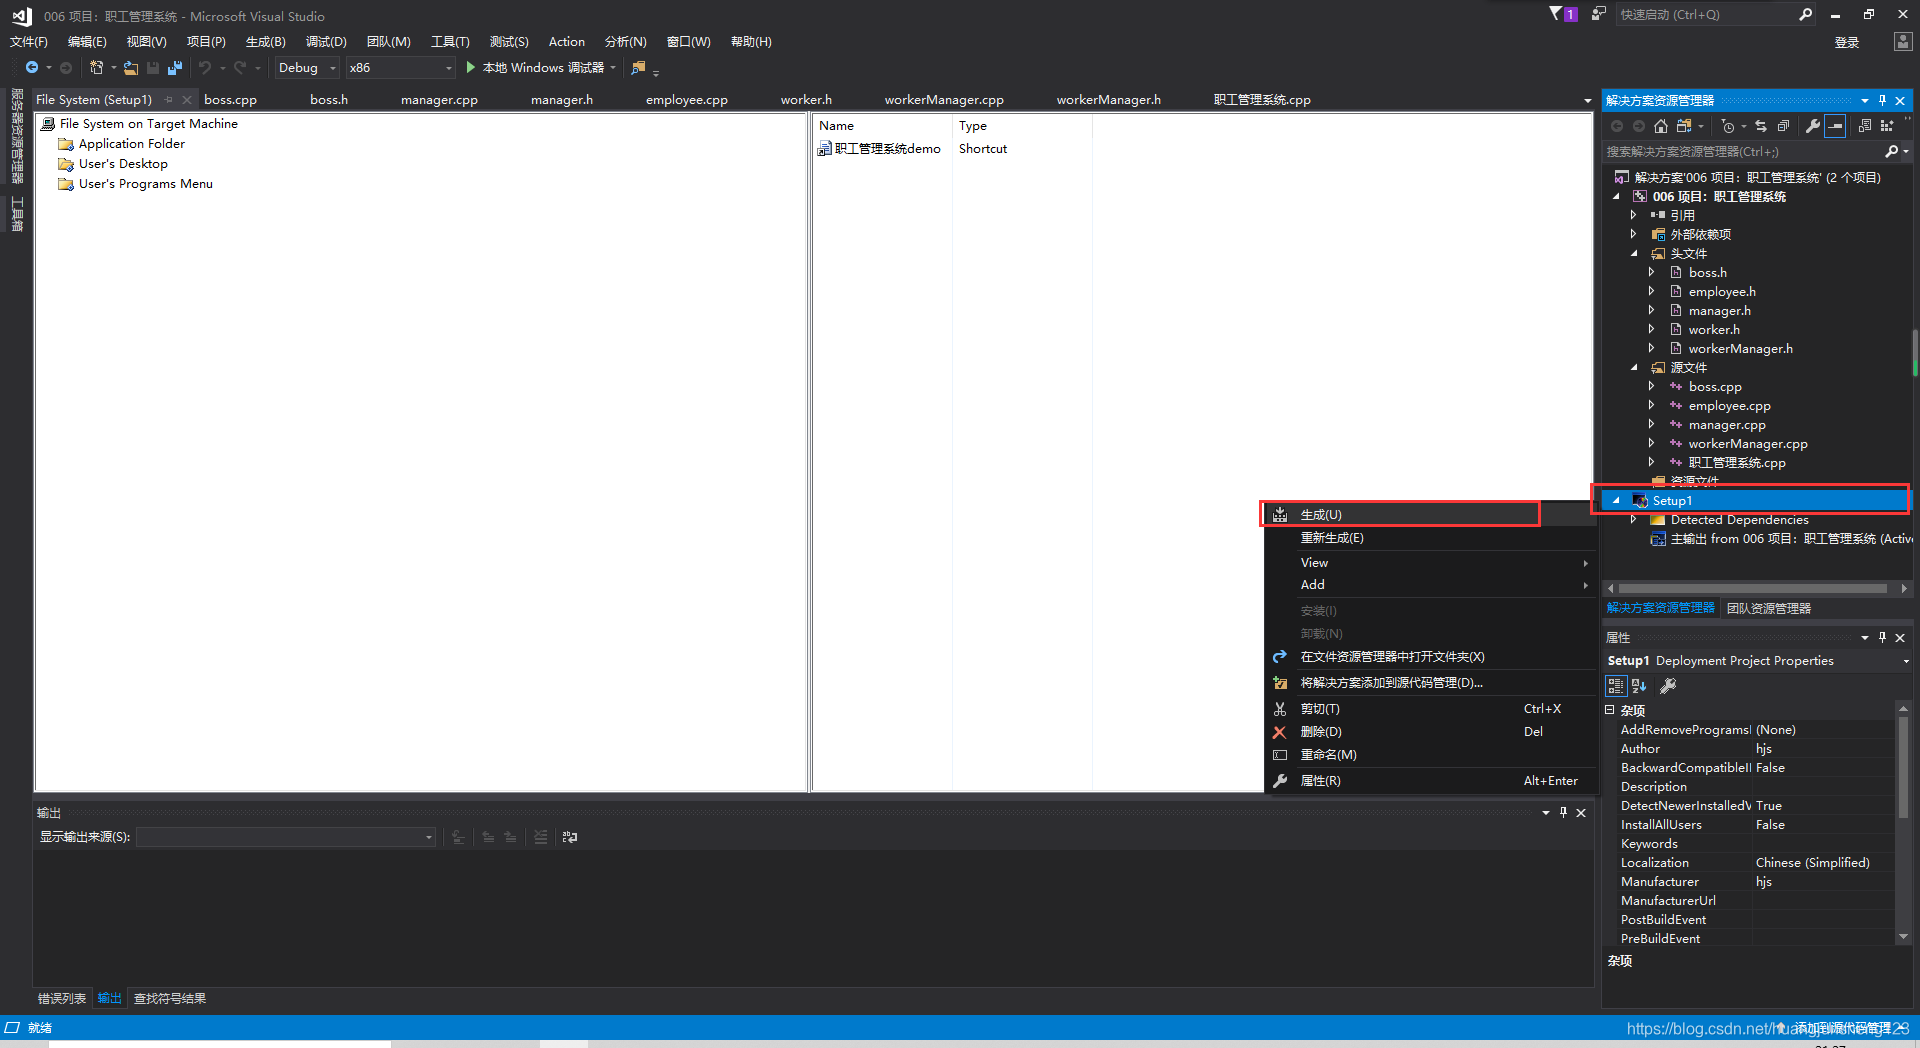Open the 显示输出来源 dropdown
The width and height of the screenshot is (1920, 1048).
pyautogui.click(x=286, y=837)
